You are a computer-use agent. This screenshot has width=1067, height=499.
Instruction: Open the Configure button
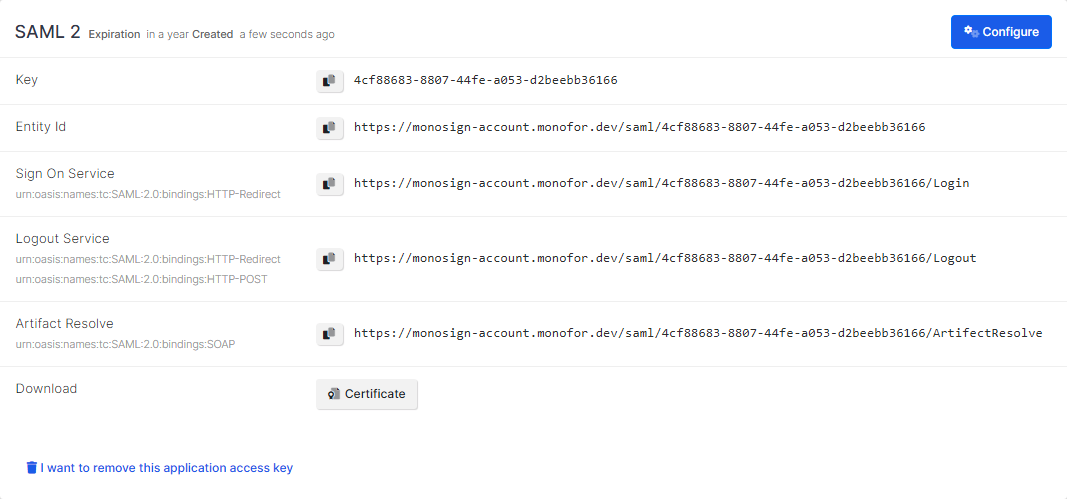click(1000, 32)
